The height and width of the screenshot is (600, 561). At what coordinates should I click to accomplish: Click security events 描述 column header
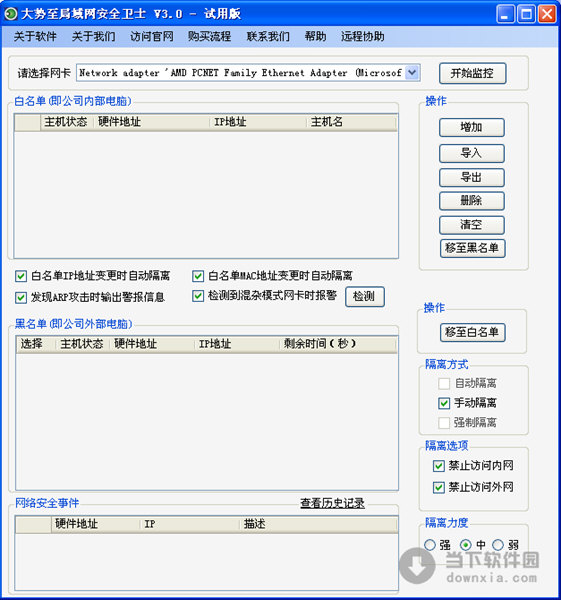point(318,524)
